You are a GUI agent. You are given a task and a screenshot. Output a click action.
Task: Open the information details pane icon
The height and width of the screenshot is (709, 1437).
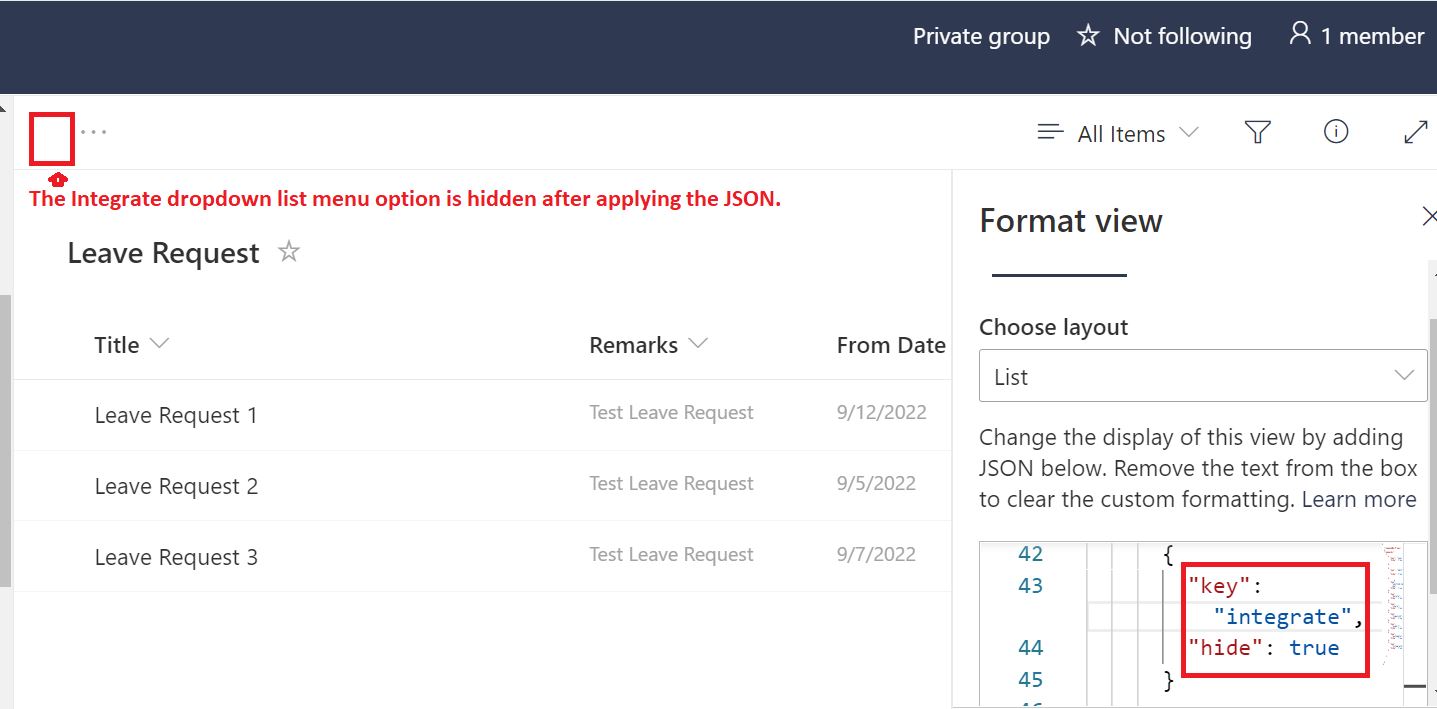point(1336,132)
